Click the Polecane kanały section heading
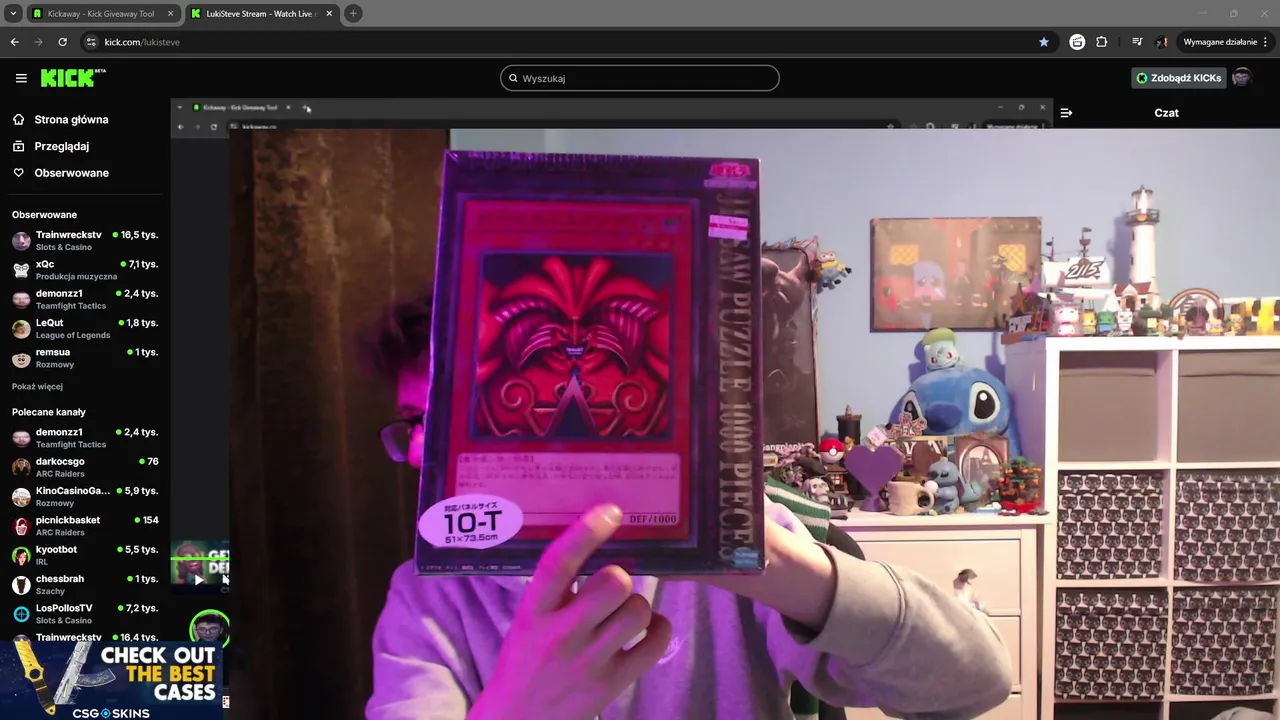 (x=49, y=412)
